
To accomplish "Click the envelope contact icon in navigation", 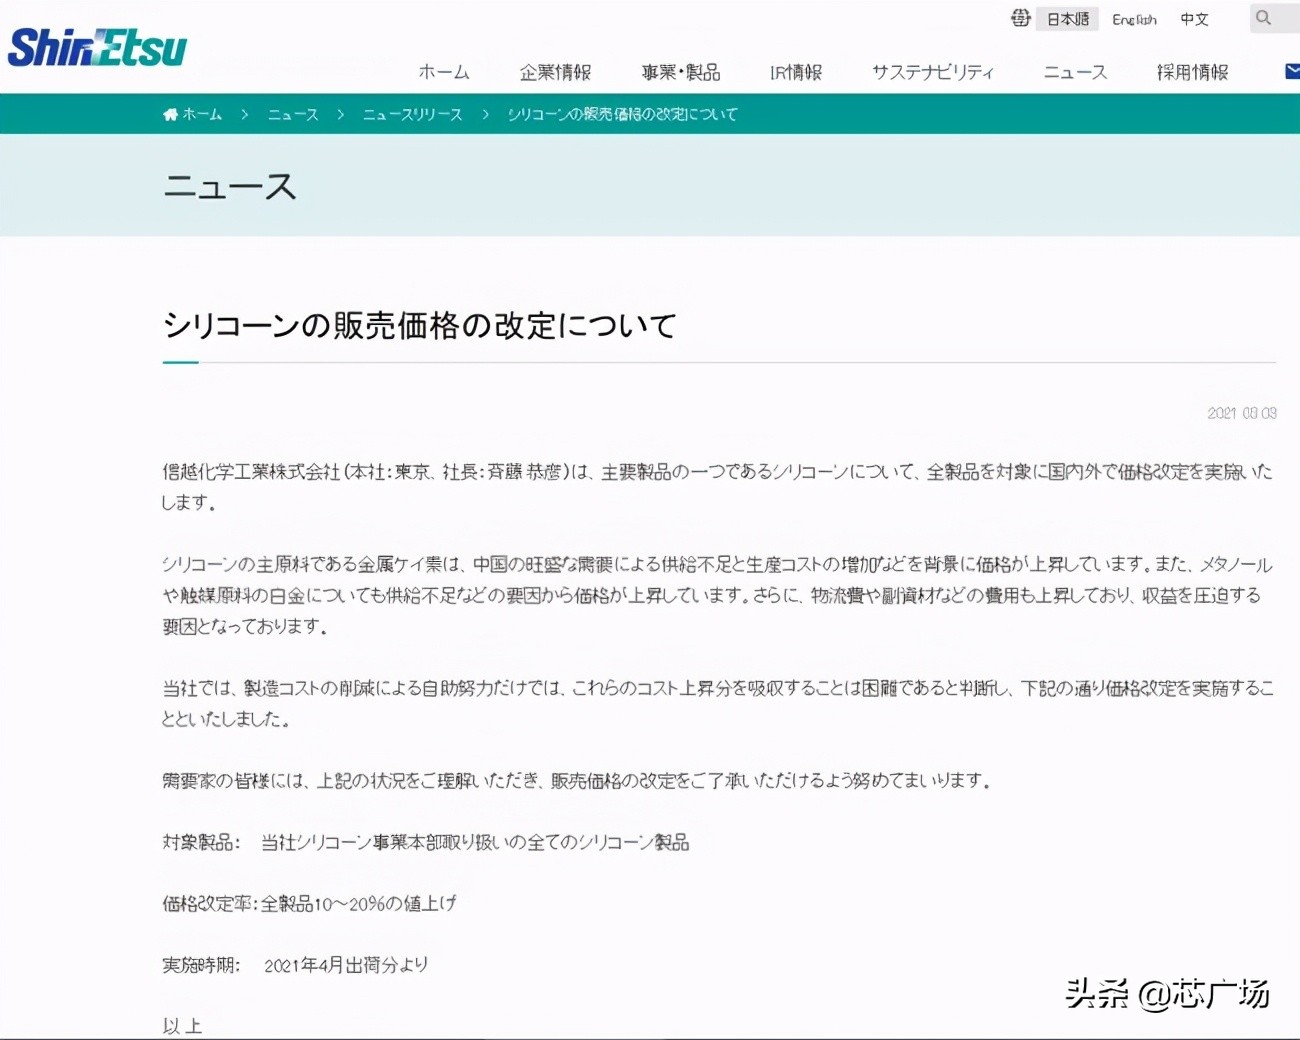I will point(1291,71).
